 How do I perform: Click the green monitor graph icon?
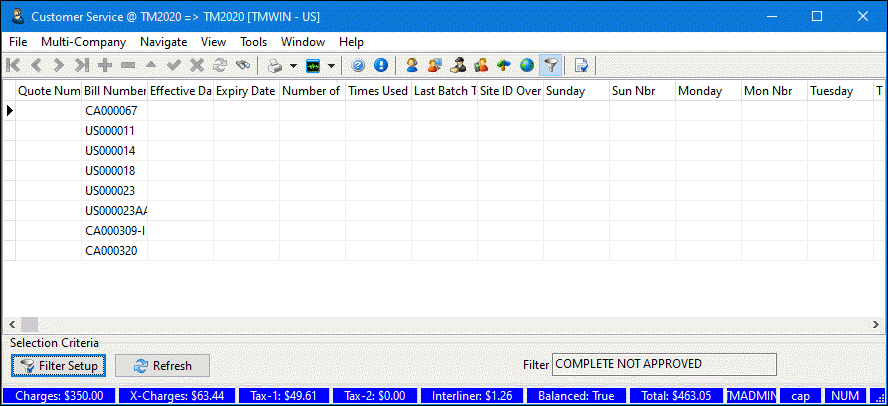[x=314, y=66]
